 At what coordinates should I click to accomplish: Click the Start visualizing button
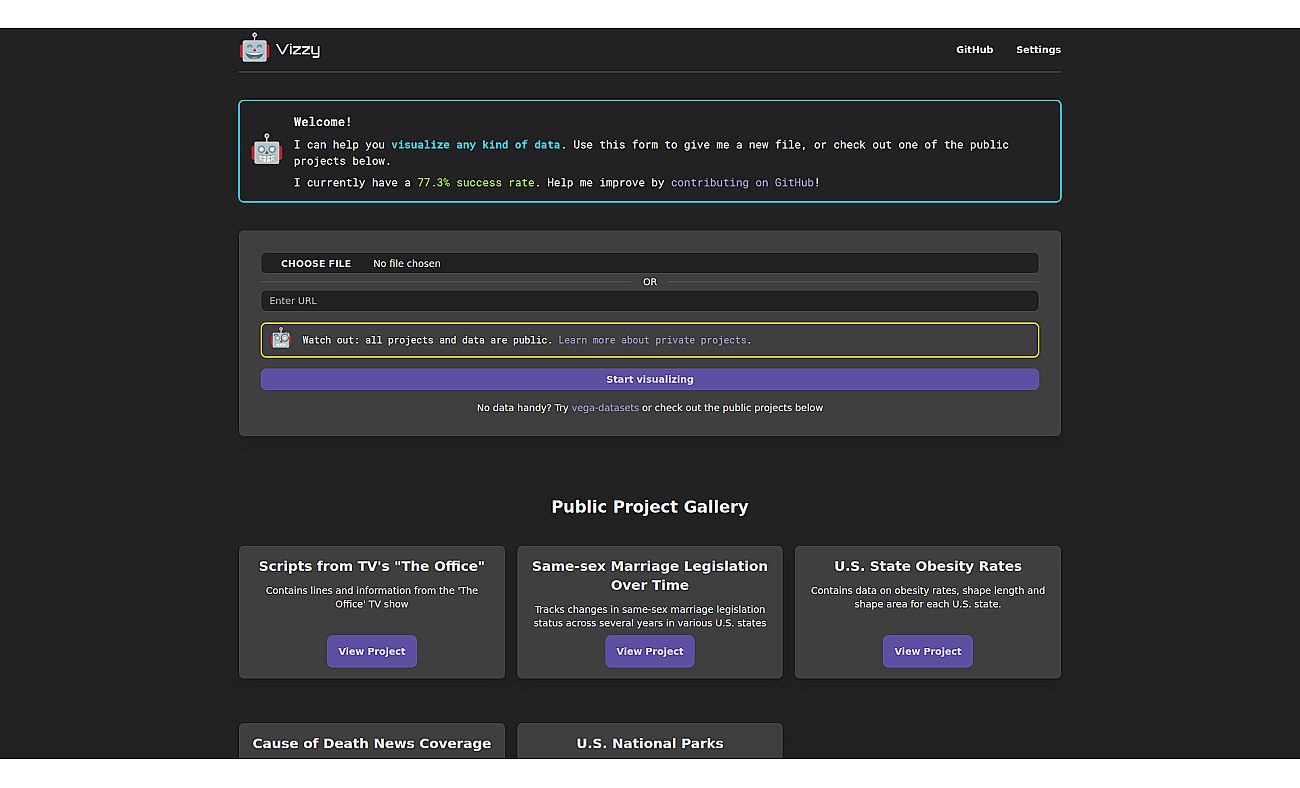[x=650, y=379]
